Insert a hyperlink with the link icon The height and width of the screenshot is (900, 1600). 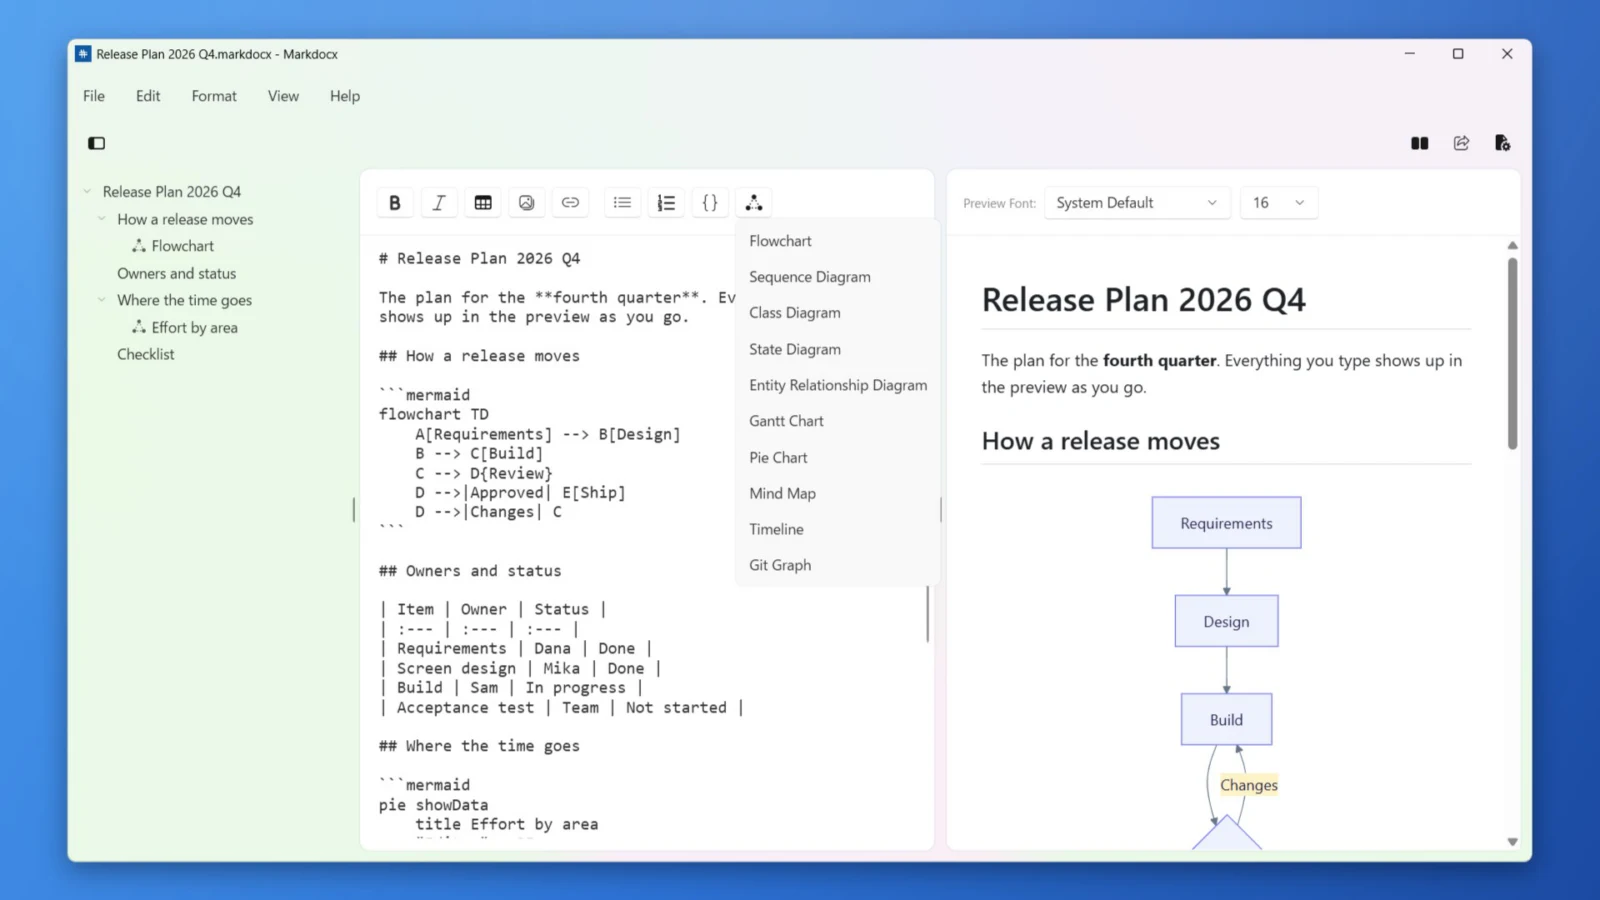click(x=570, y=203)
